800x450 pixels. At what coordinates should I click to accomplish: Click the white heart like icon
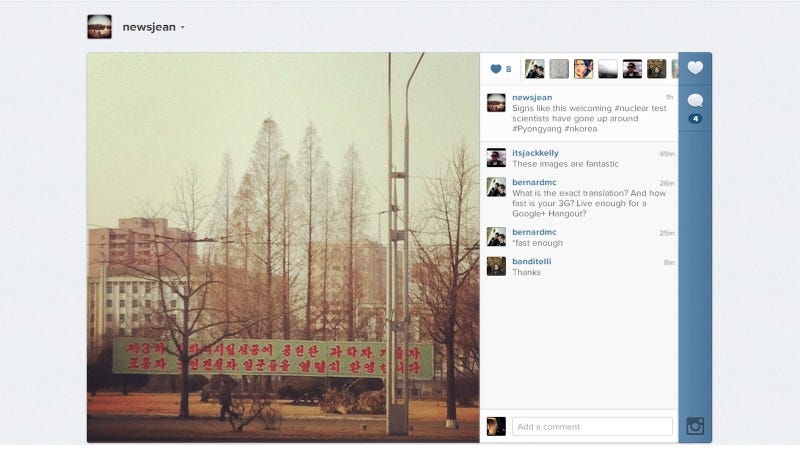pyautogui.click(x=695, y=67)
